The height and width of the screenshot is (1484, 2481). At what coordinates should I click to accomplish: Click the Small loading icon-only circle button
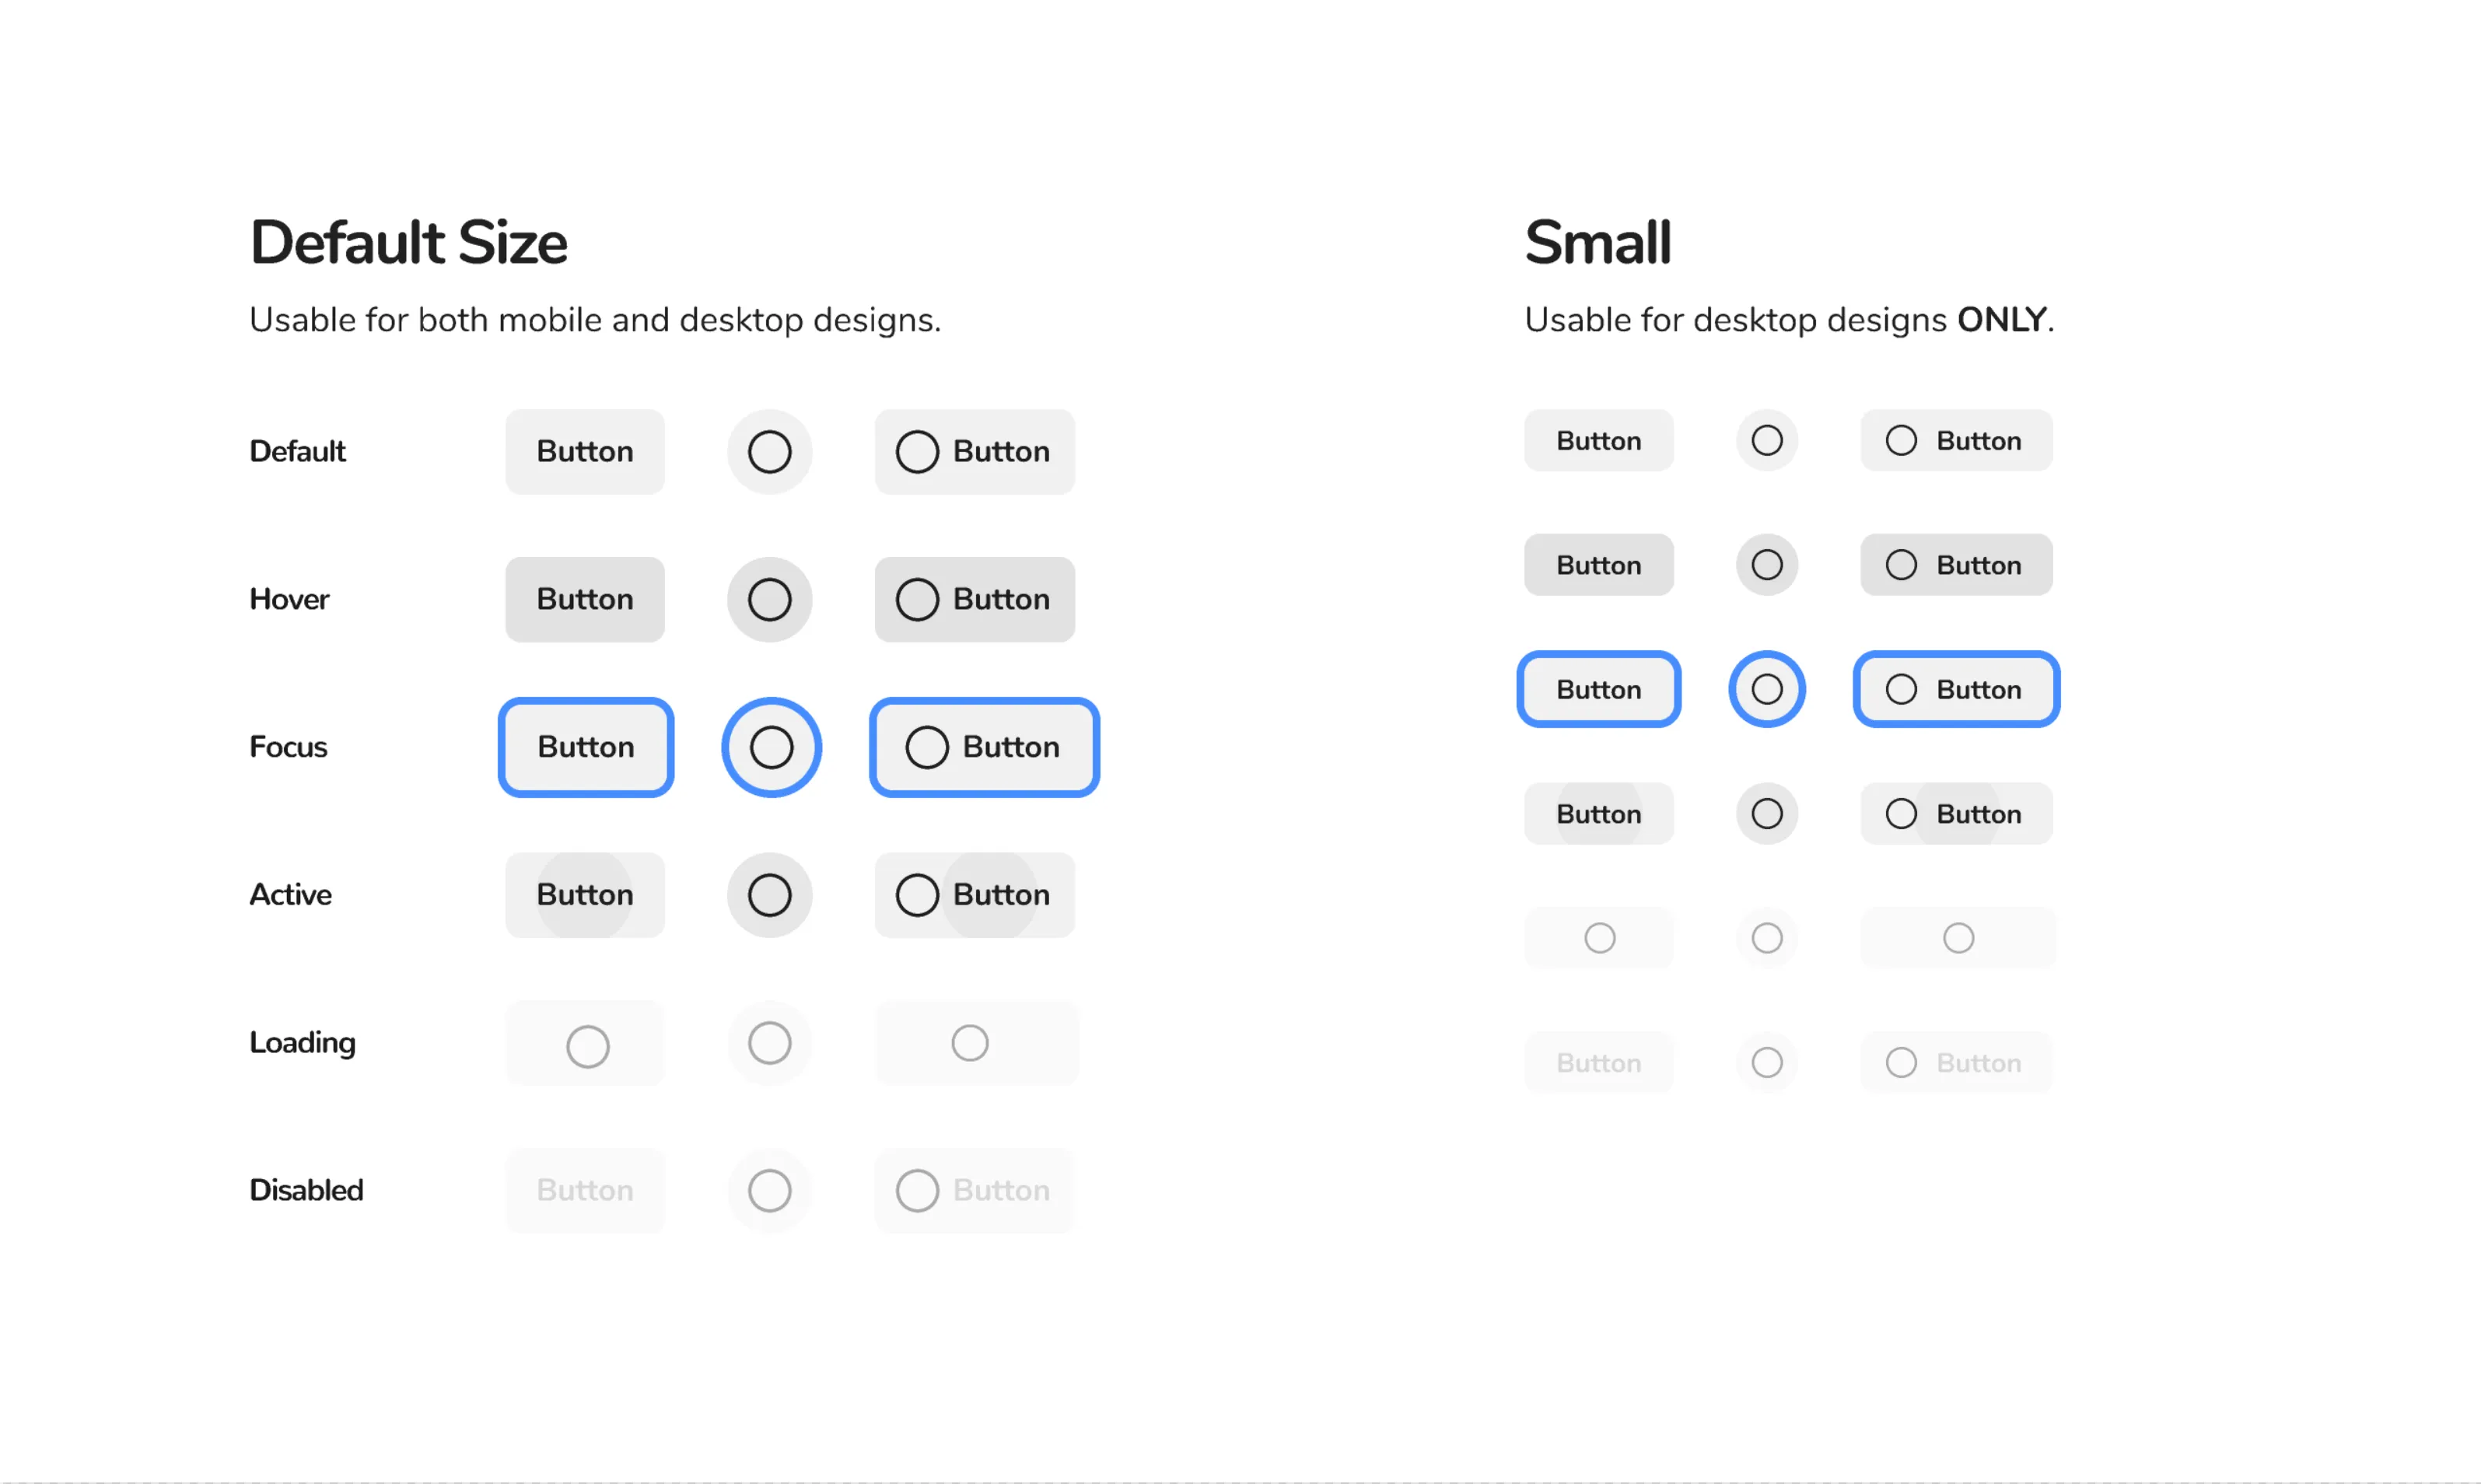(x=1767, y=937)
